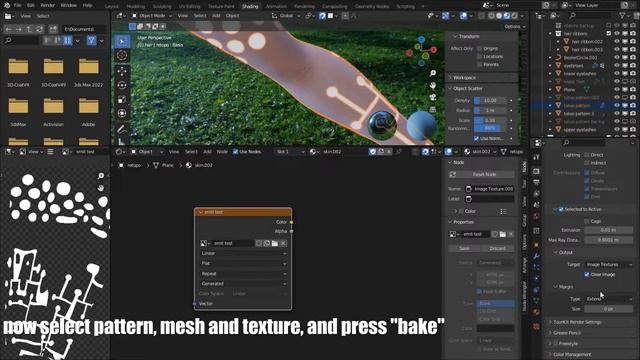Open the Object properties orange square tab
The width and height of the screenshot is (640, 360).
[x=536, y=244]
